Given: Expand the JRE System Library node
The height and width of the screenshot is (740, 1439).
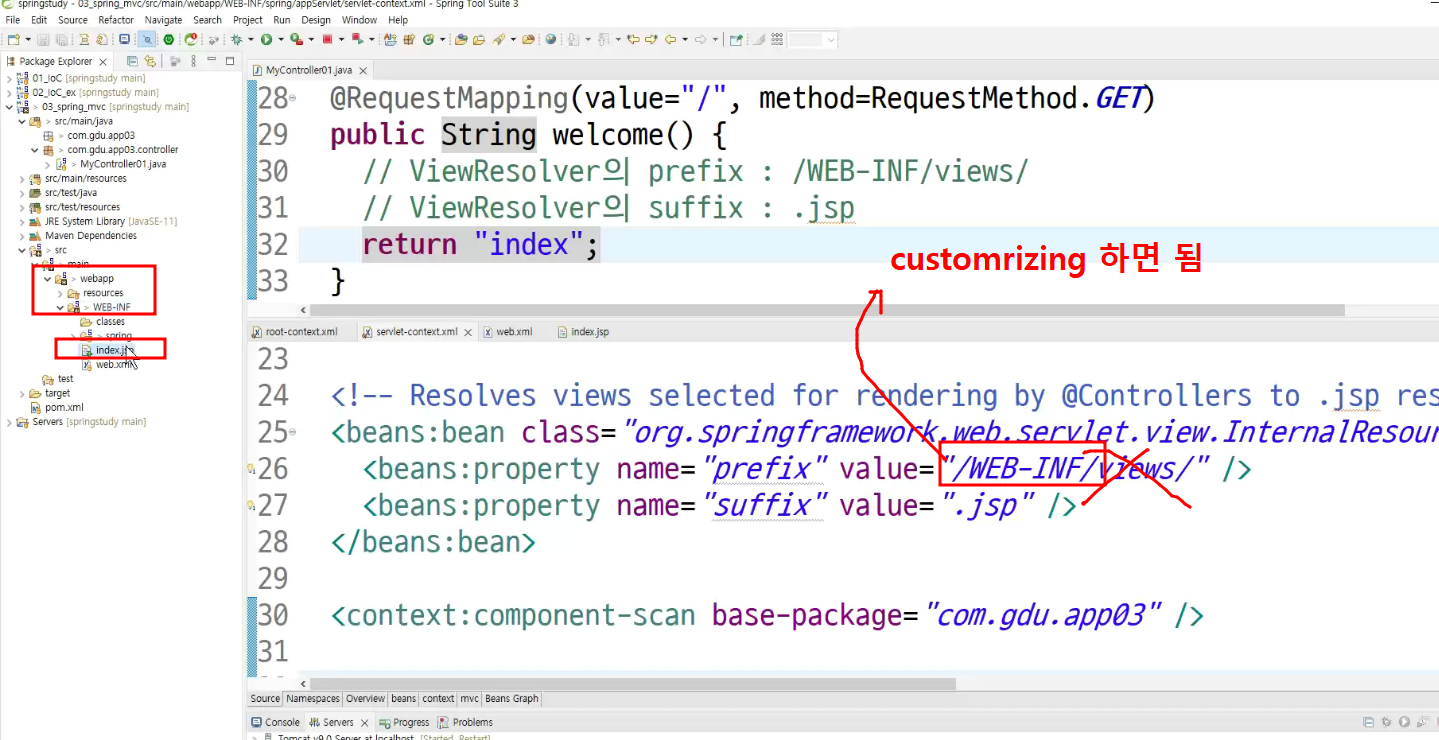Looking at the screenshot, I should pyautogui.click(x=22, y=221).
